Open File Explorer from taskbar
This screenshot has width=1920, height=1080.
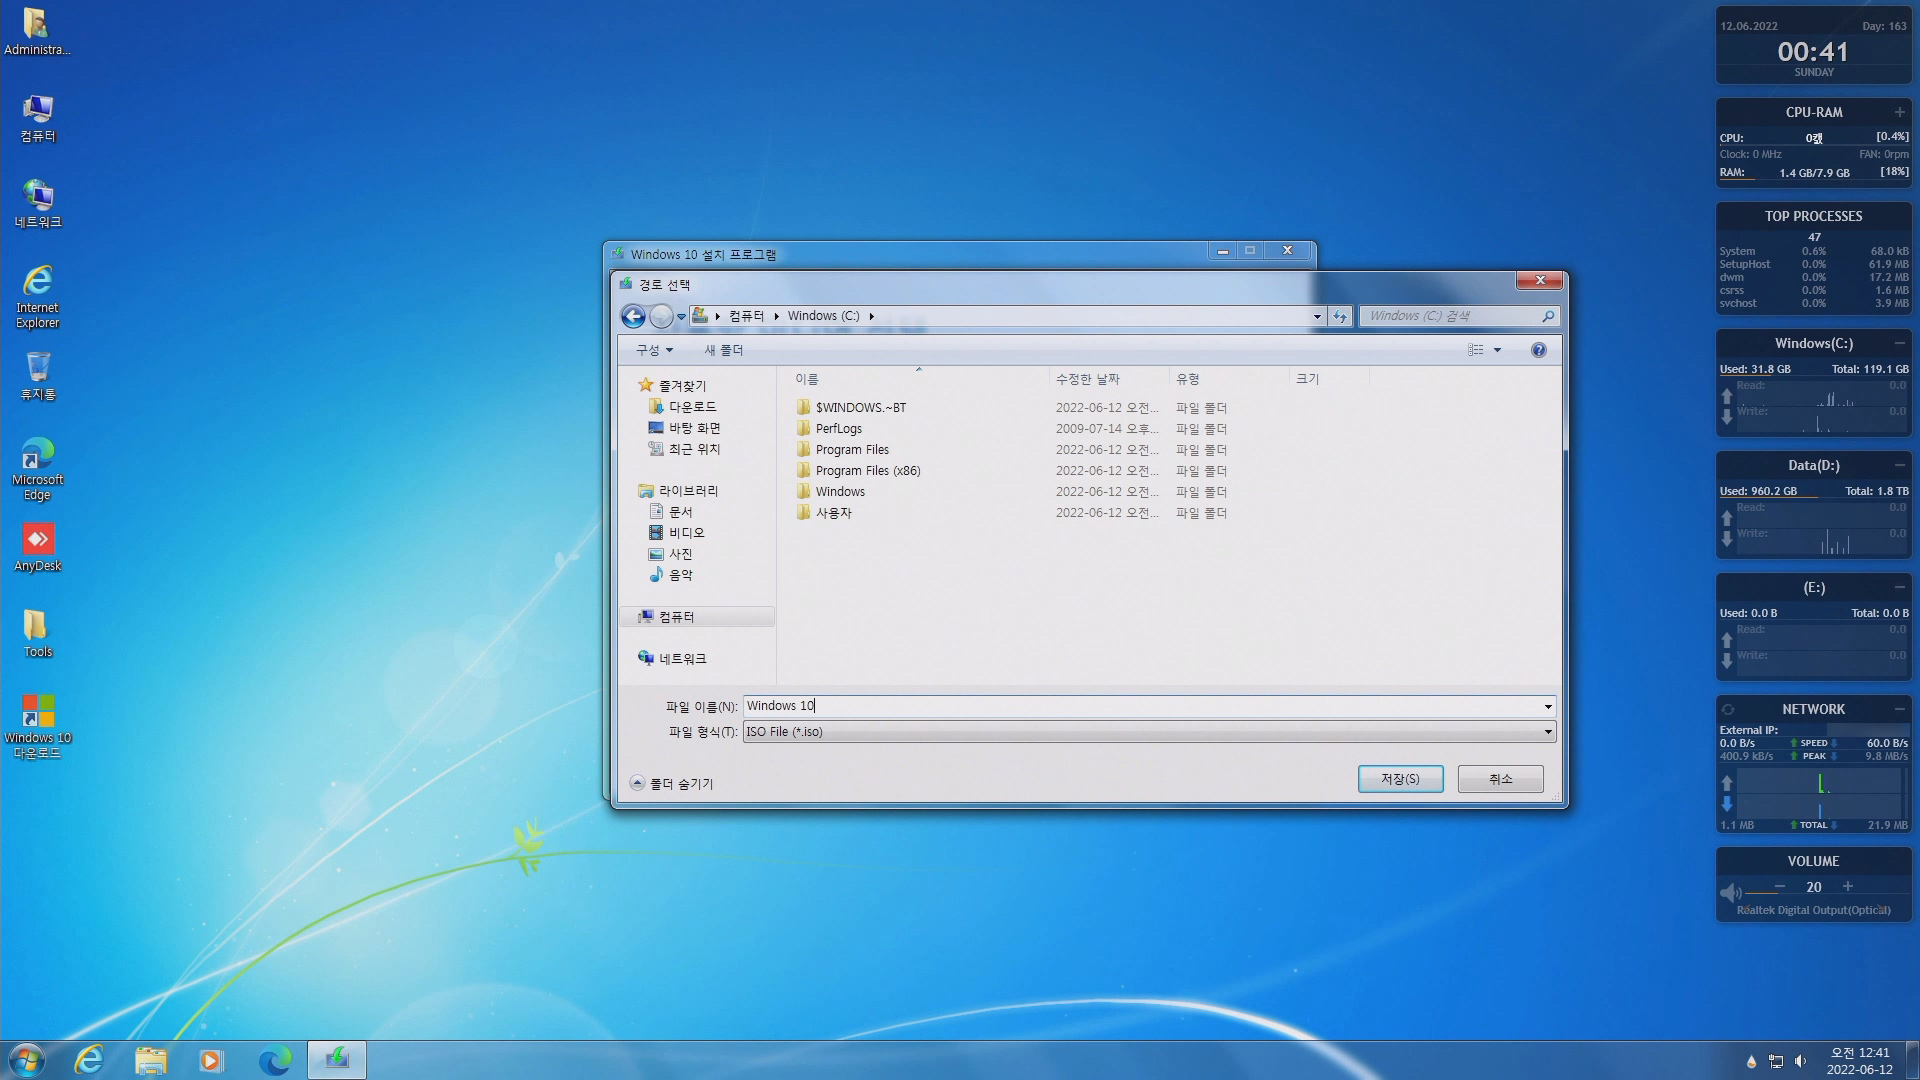pos(151,1060)
